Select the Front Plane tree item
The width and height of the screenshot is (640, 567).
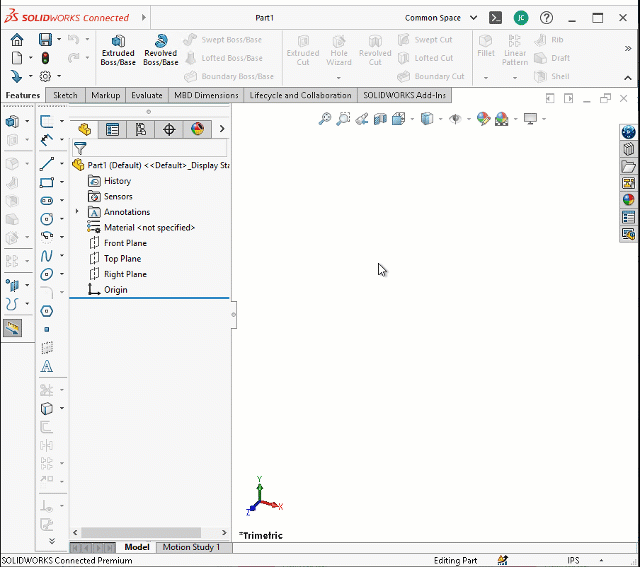(118, 243)
